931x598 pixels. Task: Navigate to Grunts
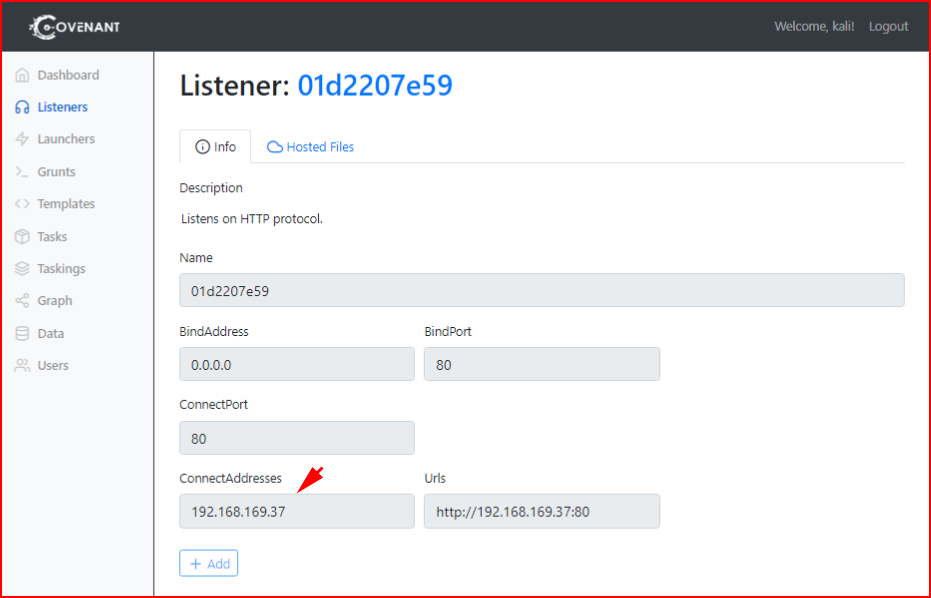coord(56,172)
